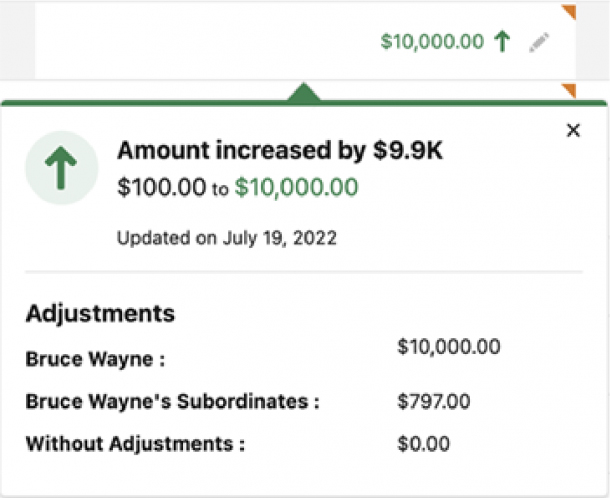Click Bruce Wayne's $10,000.00 adjustment value

coord(449,347)
